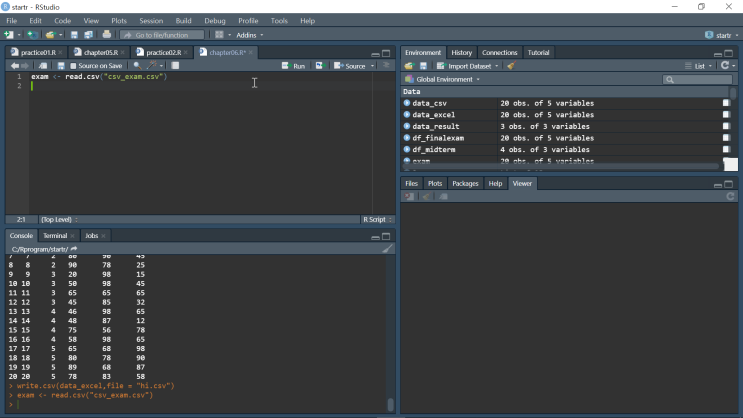Open the Addins dropdown
Viewport: 743px width, 418px height.
click(250, 35)
